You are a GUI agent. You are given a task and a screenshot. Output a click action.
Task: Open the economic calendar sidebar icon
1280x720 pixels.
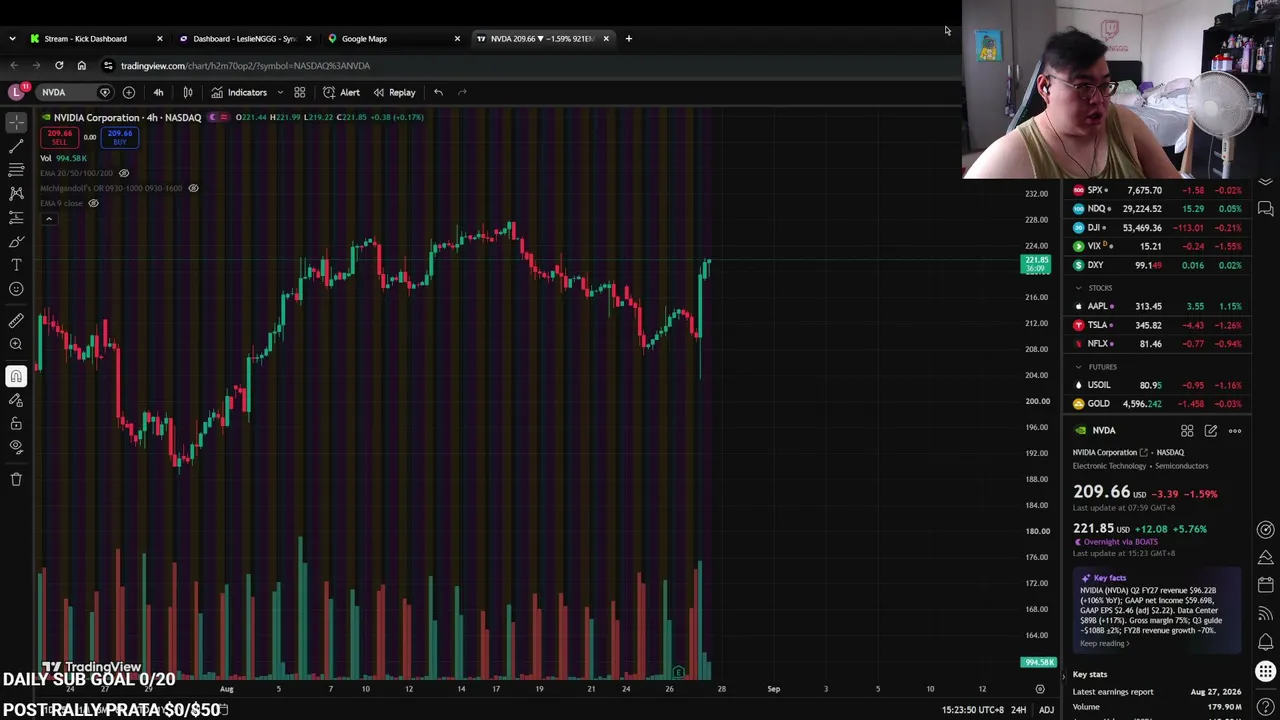(x=1266, y=585)
